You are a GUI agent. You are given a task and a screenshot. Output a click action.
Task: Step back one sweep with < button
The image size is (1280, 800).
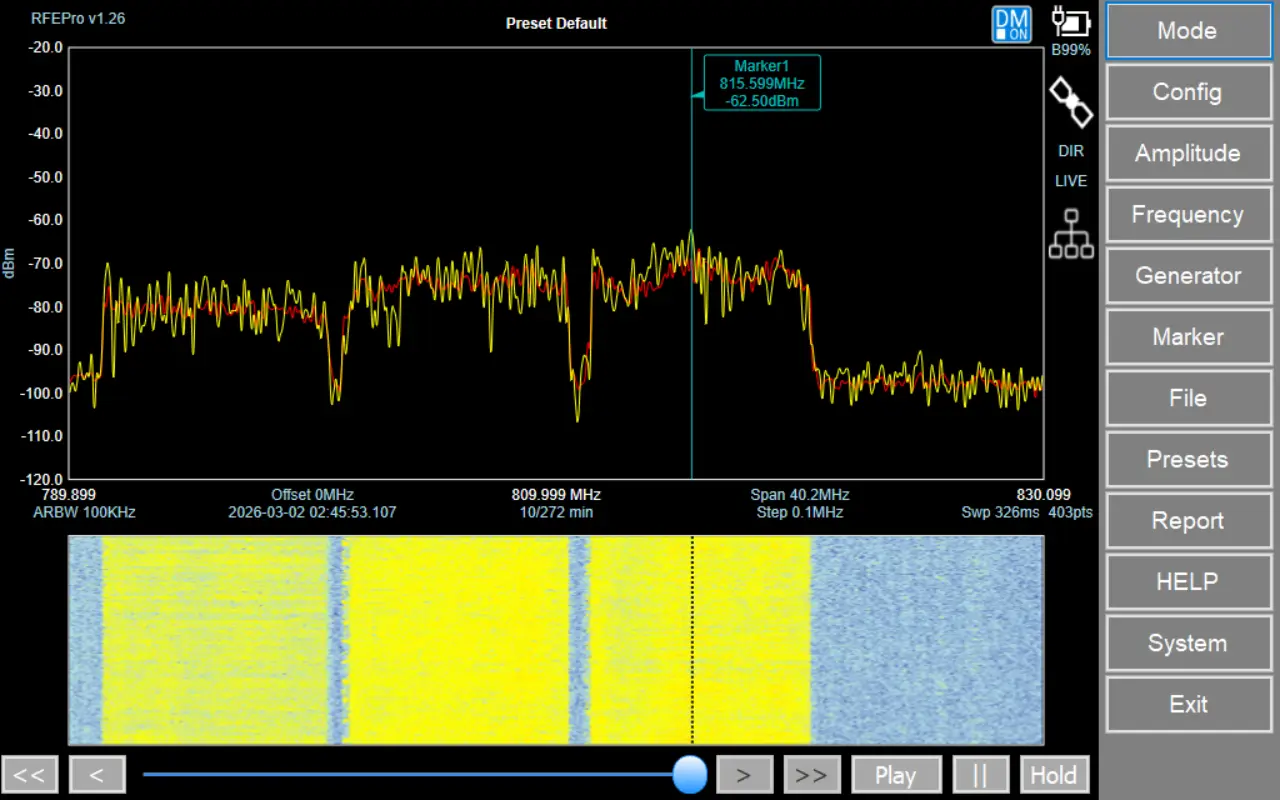(97, 775)
